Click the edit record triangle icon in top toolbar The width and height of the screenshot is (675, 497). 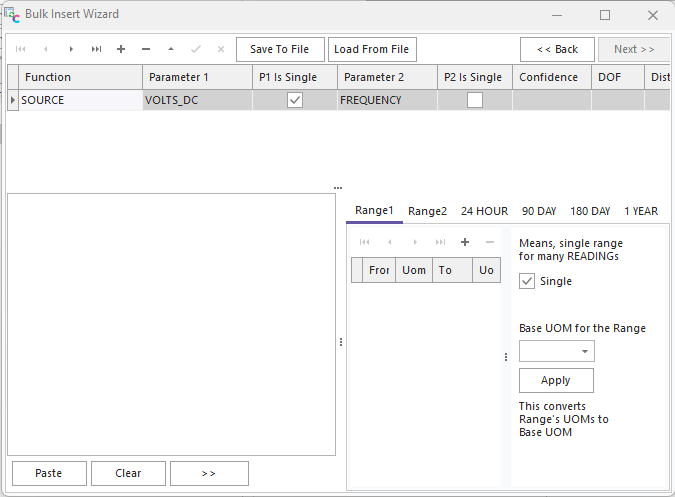point(171,49)
